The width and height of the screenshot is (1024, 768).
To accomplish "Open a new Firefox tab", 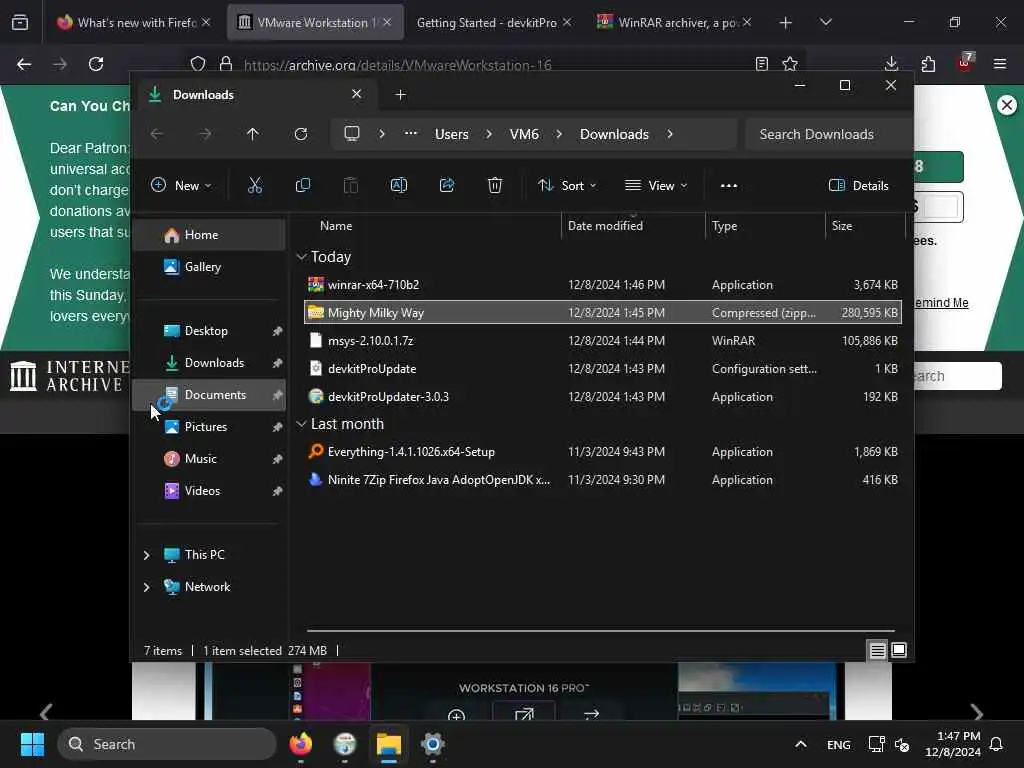I will (786, 23).
